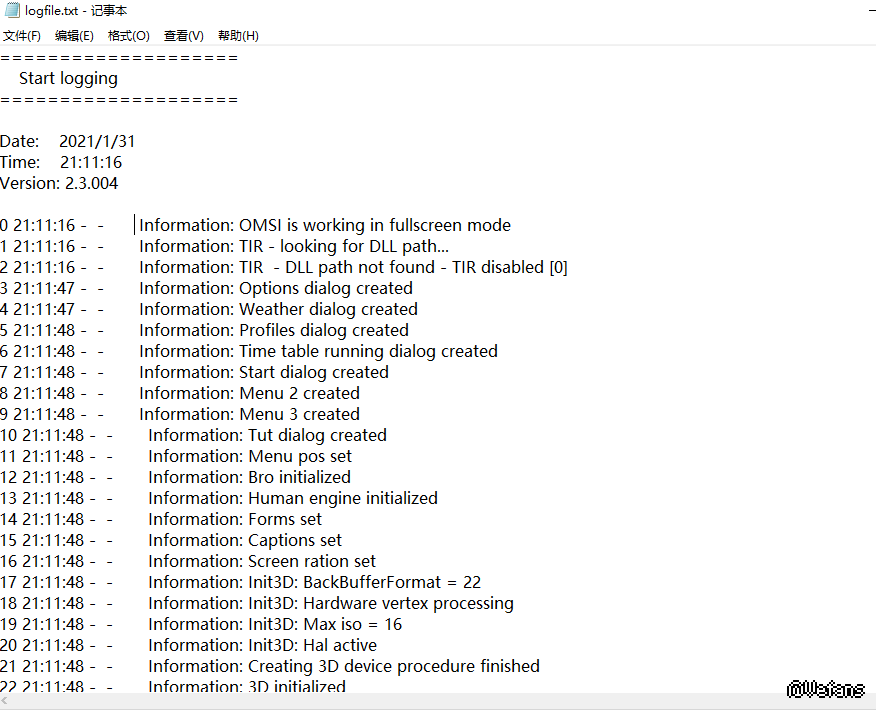Open the 帮助(H) menu
The width and height of the screenshot is (876, 710).
[x=238, y=36]
